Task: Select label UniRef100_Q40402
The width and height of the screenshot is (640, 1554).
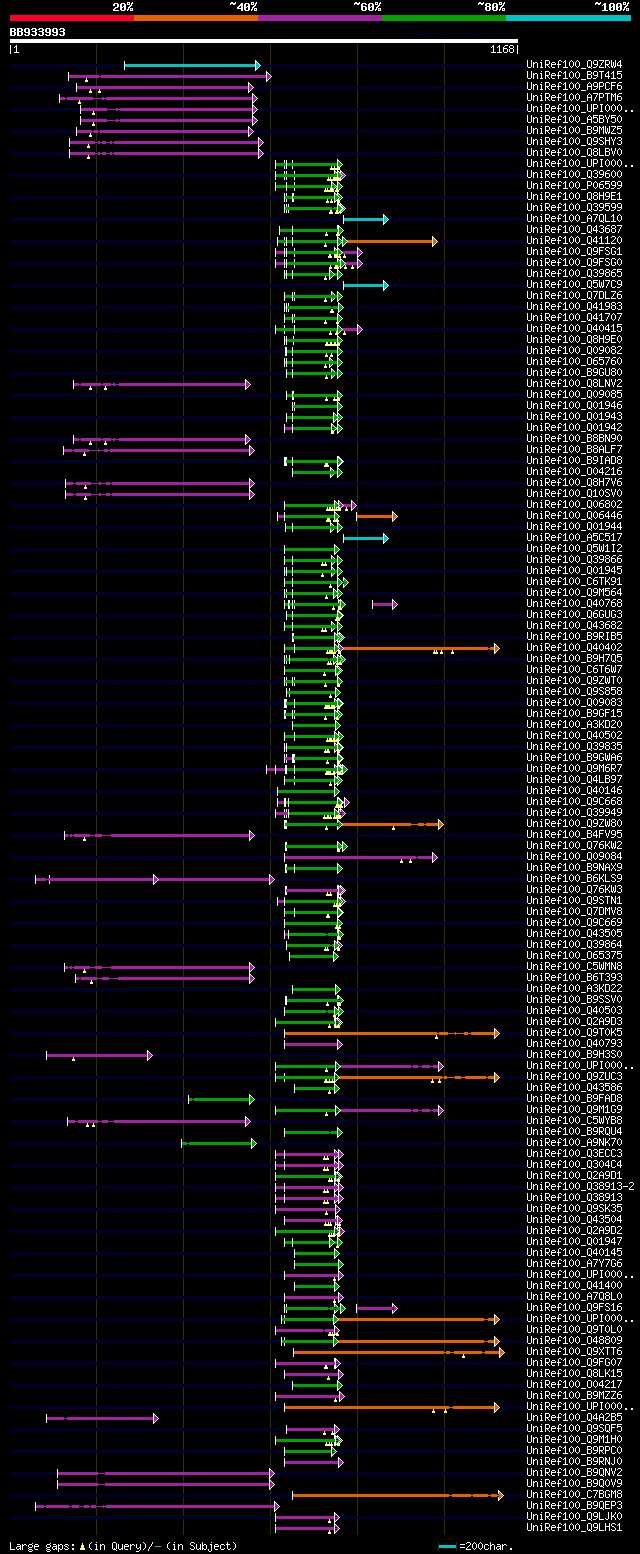Action: pos(574,647)
